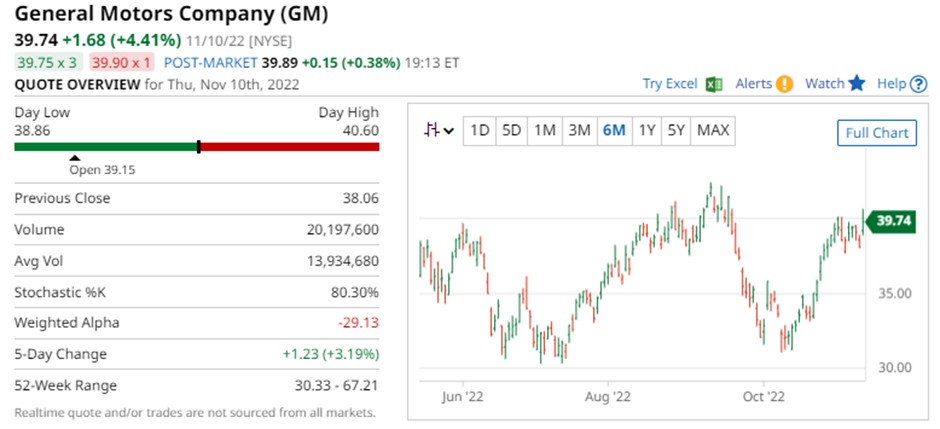The image size is (940, 429).
Task: Select the 5Y chart period
Action: 677,130
